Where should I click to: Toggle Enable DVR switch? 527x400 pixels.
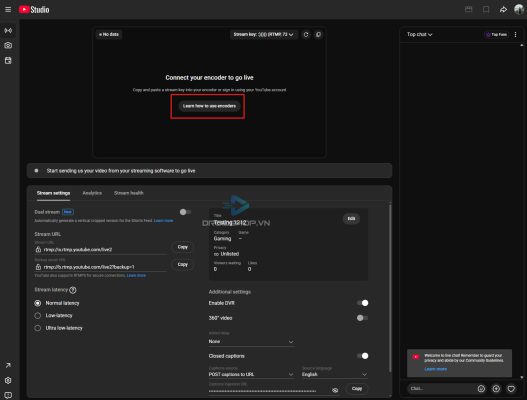pyautogui.click(x=363, y=303)
